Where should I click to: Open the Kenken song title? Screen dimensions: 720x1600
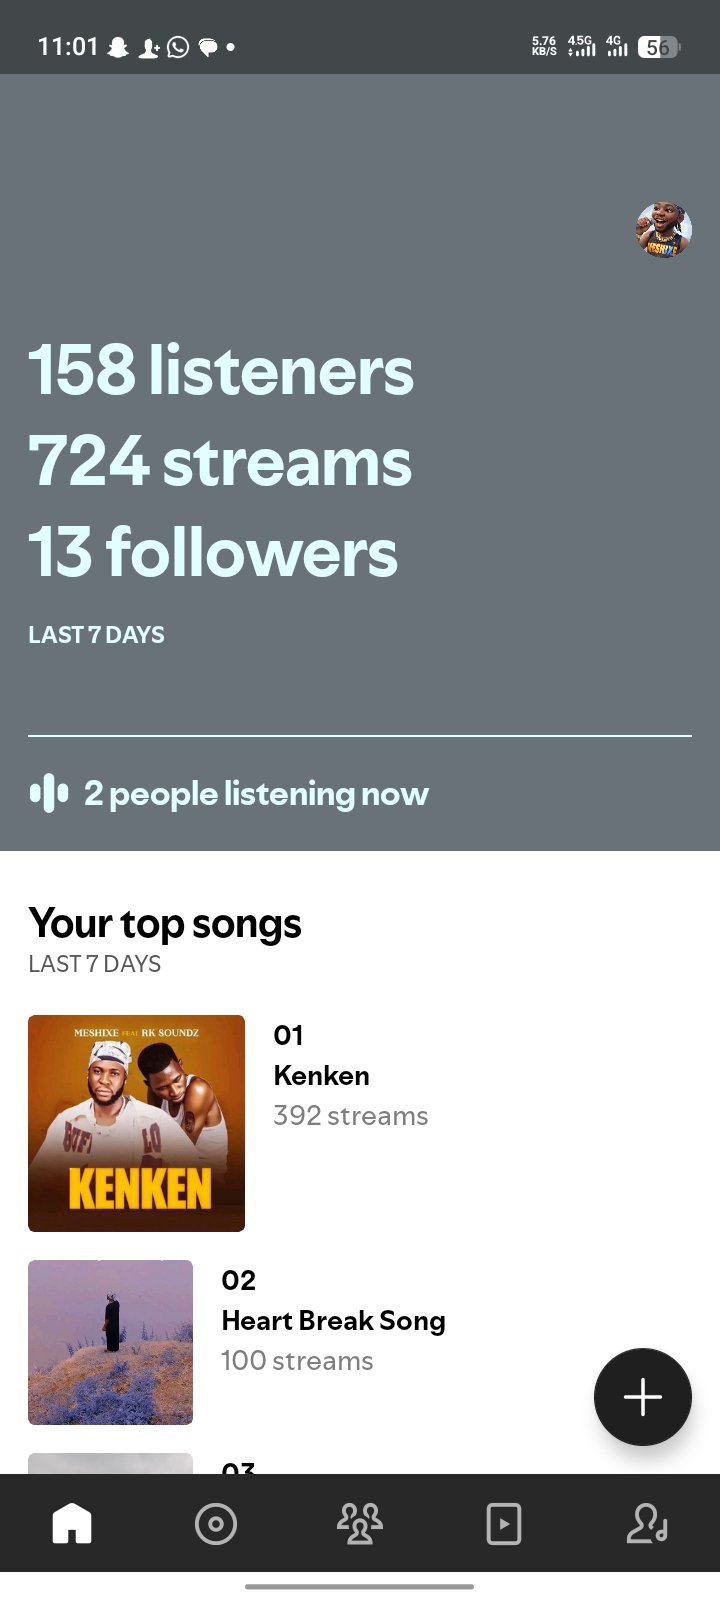(x=322, y=1076)
